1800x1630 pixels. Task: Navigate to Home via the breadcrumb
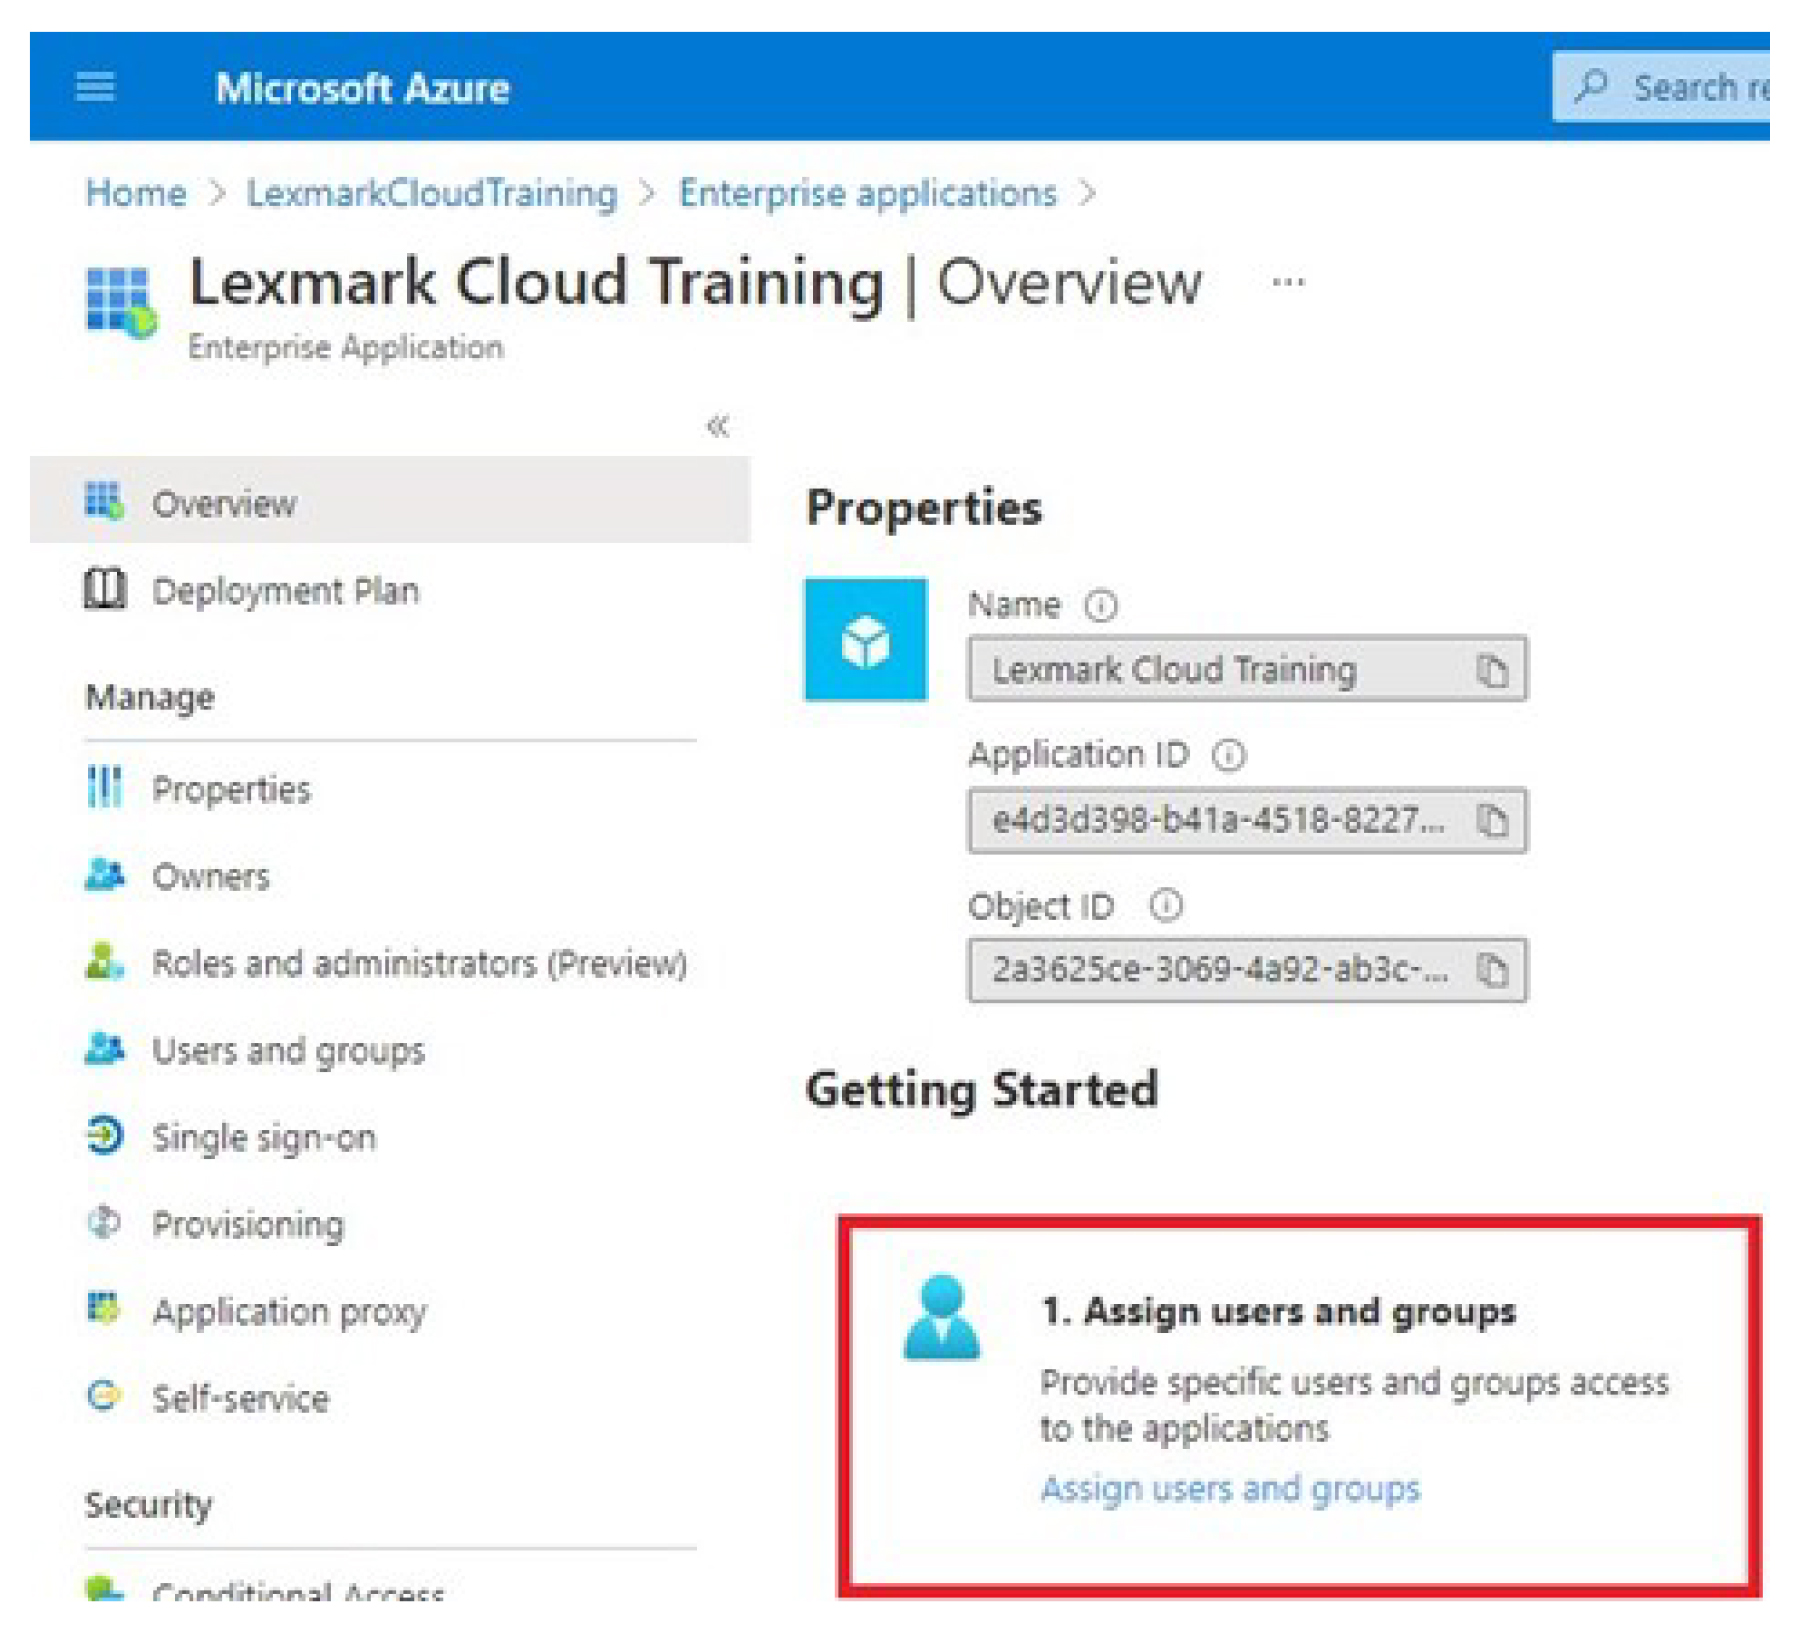click(135, 192)
